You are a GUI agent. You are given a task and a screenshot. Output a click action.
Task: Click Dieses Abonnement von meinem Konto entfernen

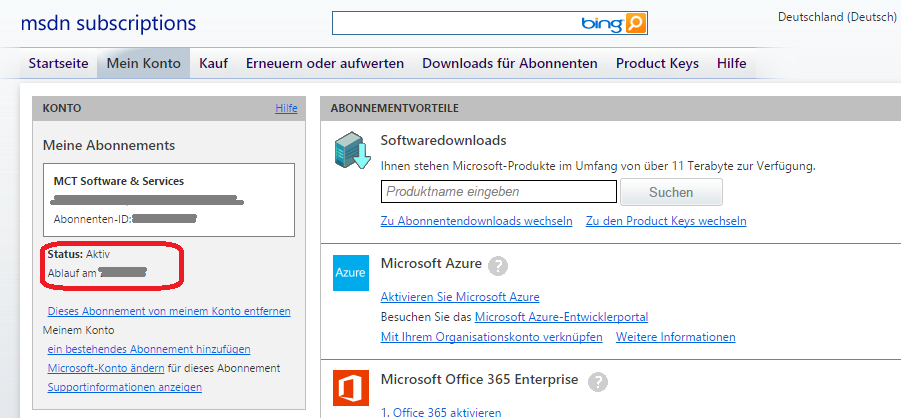point(169,311)
